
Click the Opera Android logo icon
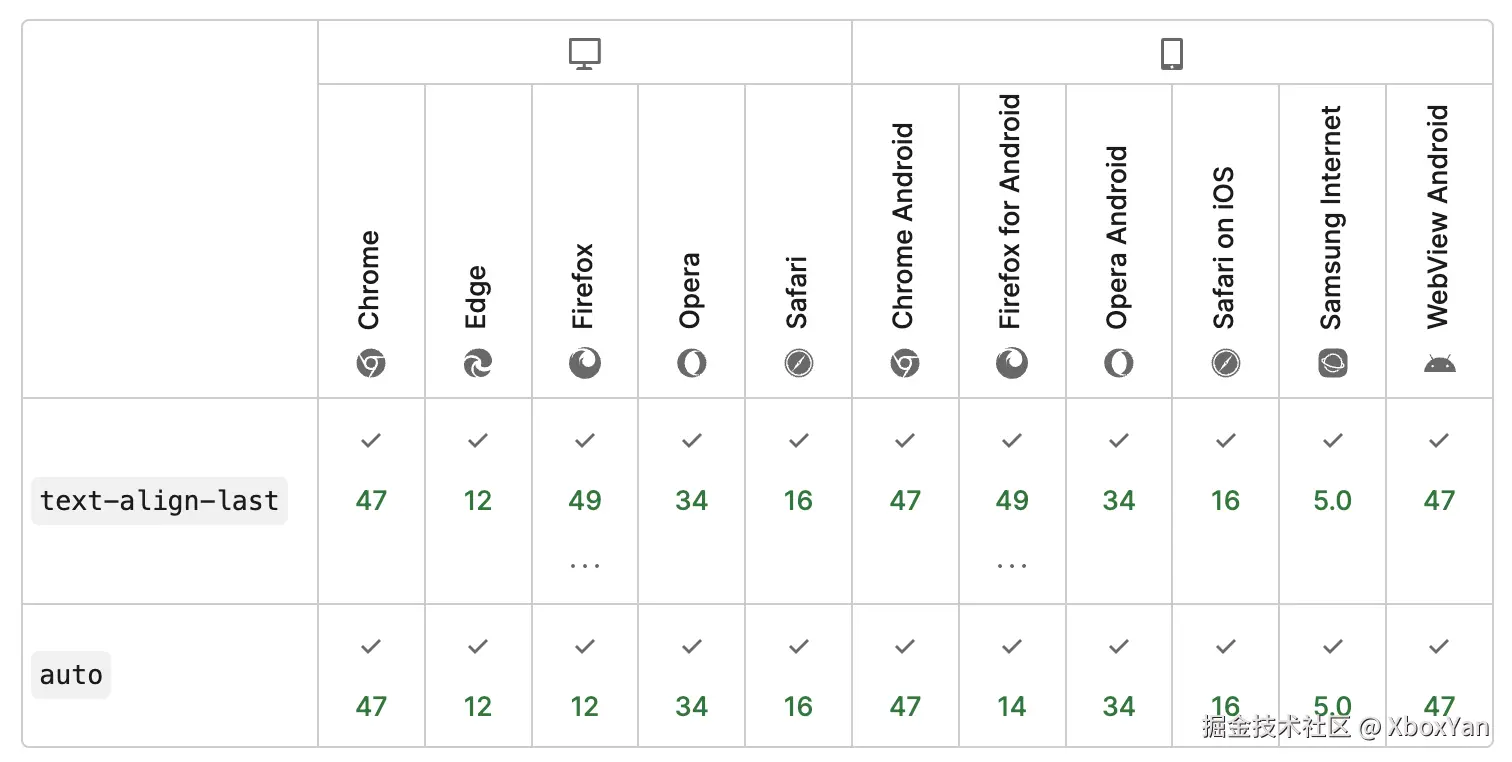point(1119,364)
